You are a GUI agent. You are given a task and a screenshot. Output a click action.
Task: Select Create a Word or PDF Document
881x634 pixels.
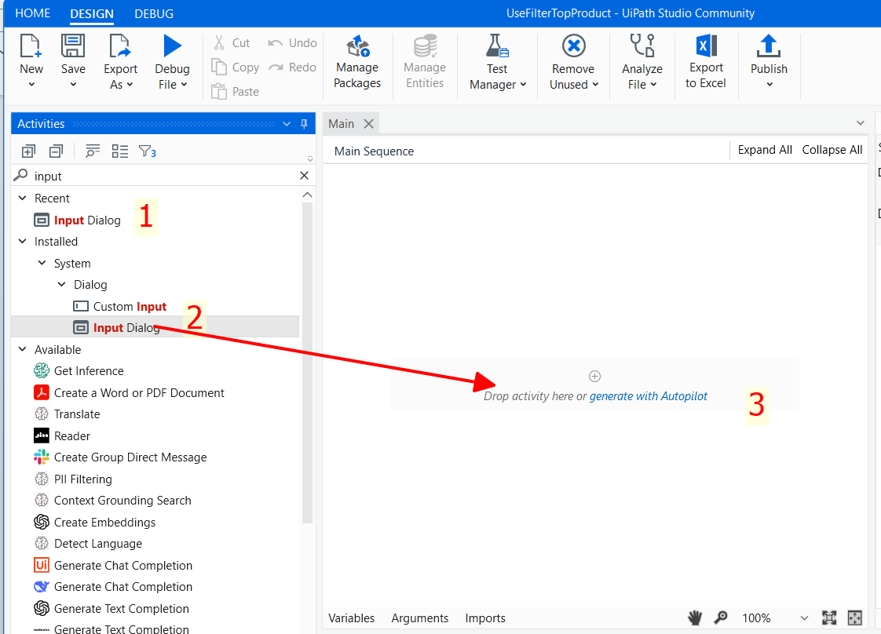(139, 393)
